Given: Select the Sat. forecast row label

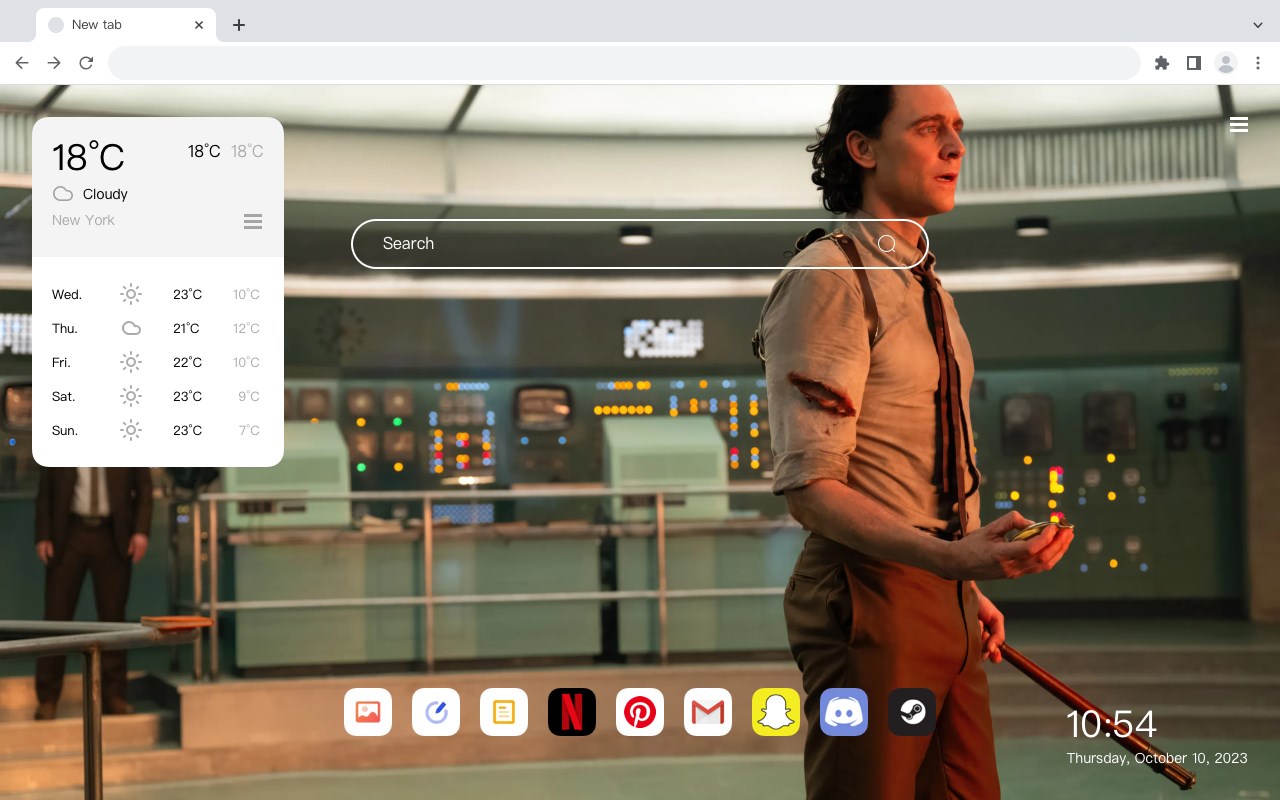Looking at the screenshot, I should 64,396.
